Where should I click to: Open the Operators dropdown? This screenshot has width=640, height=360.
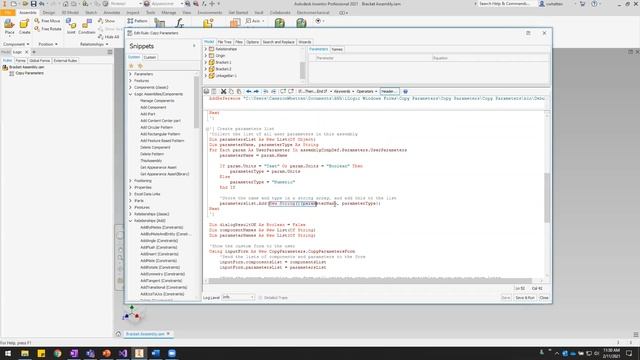[367, 91]
